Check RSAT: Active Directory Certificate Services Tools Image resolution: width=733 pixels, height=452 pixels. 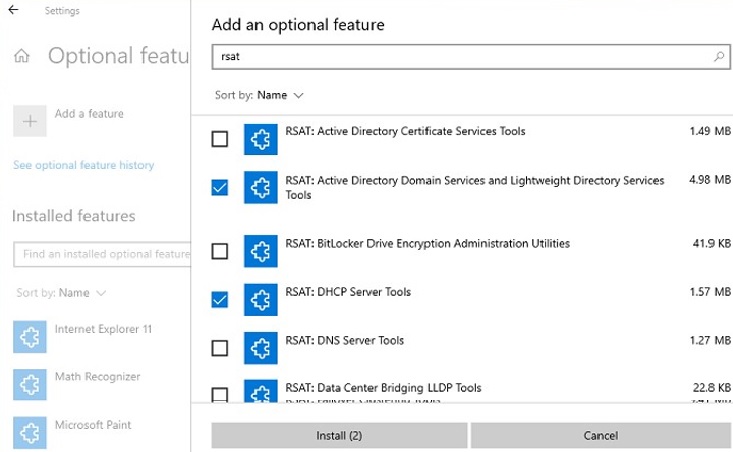click(x=220, y=139)
